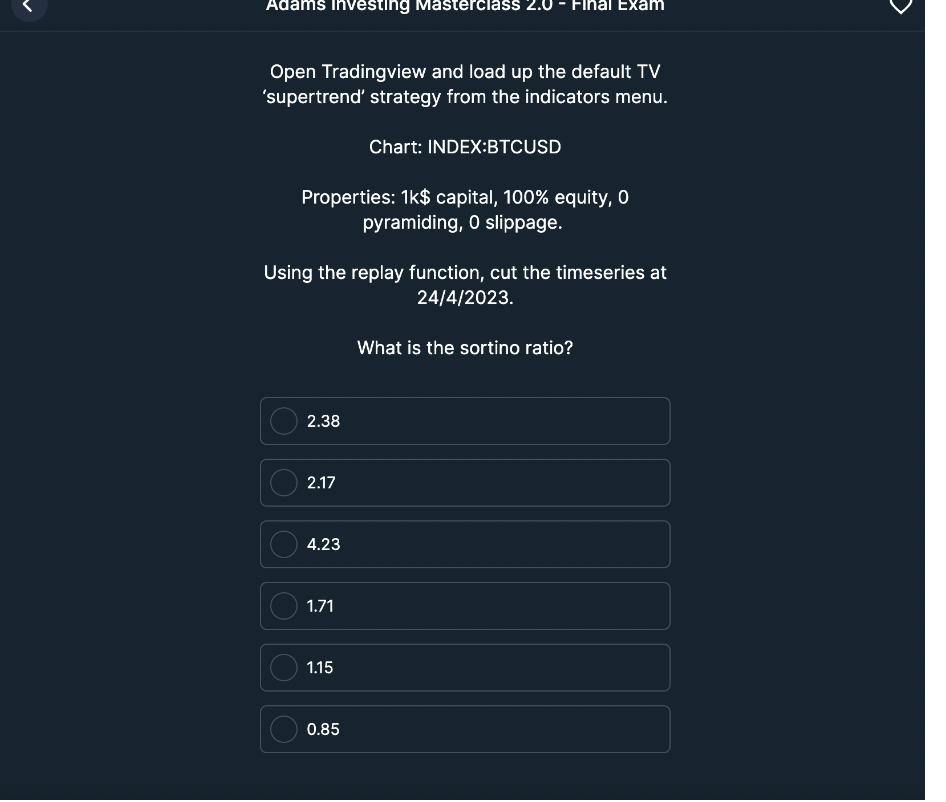Choose the answer option 2.38
This screenshot has height=802, width=946.
465,421
